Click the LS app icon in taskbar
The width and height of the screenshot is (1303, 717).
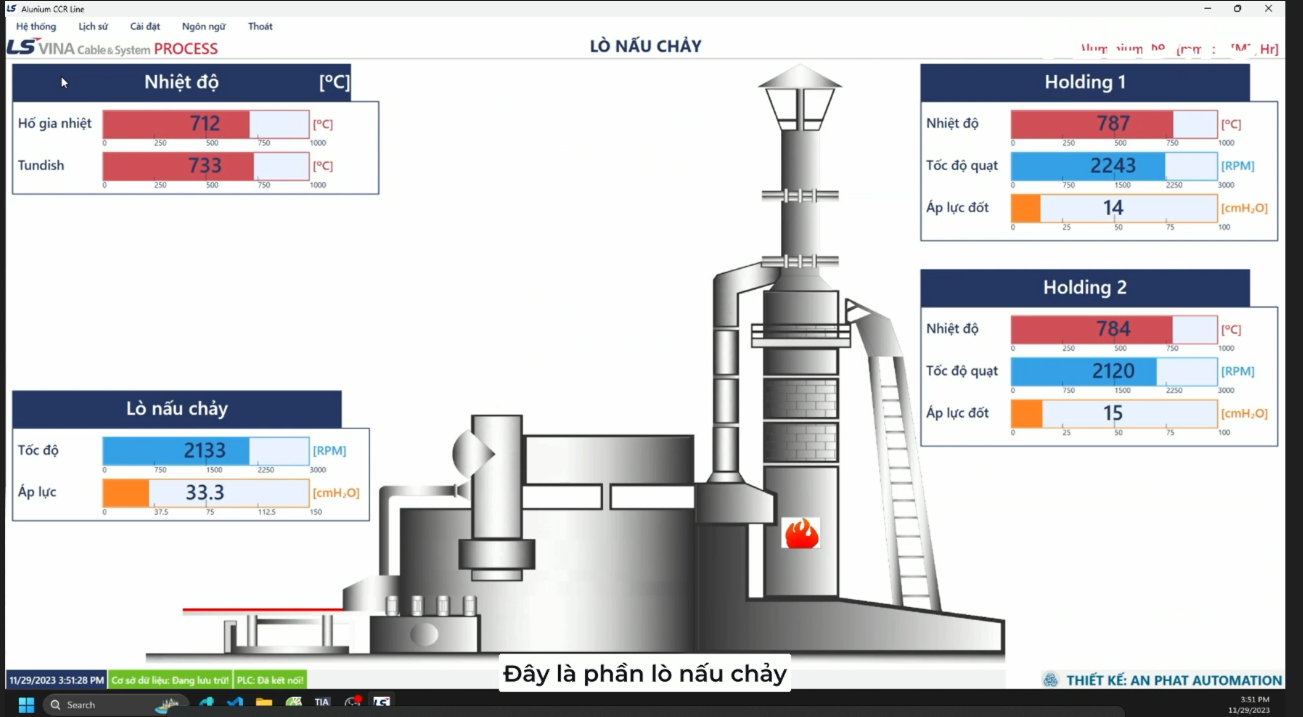click(x=381, y=703)
